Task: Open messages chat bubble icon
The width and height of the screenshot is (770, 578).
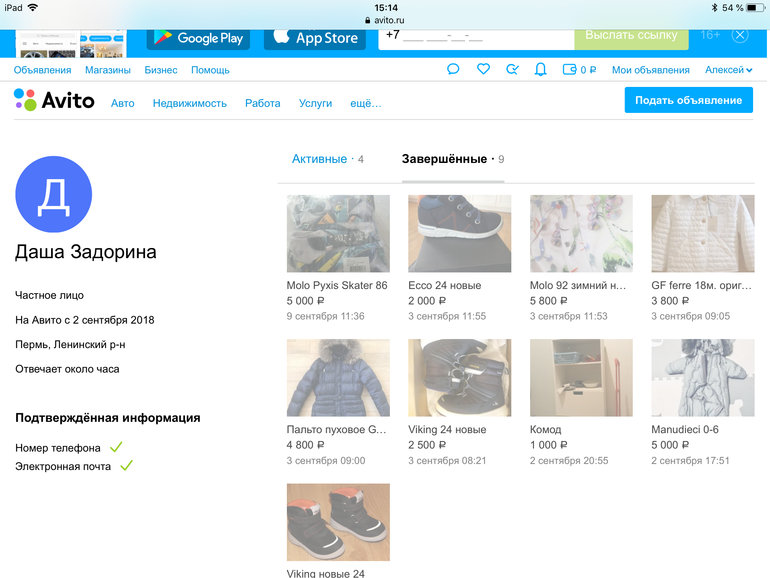Action: click(x=453, y=70)
